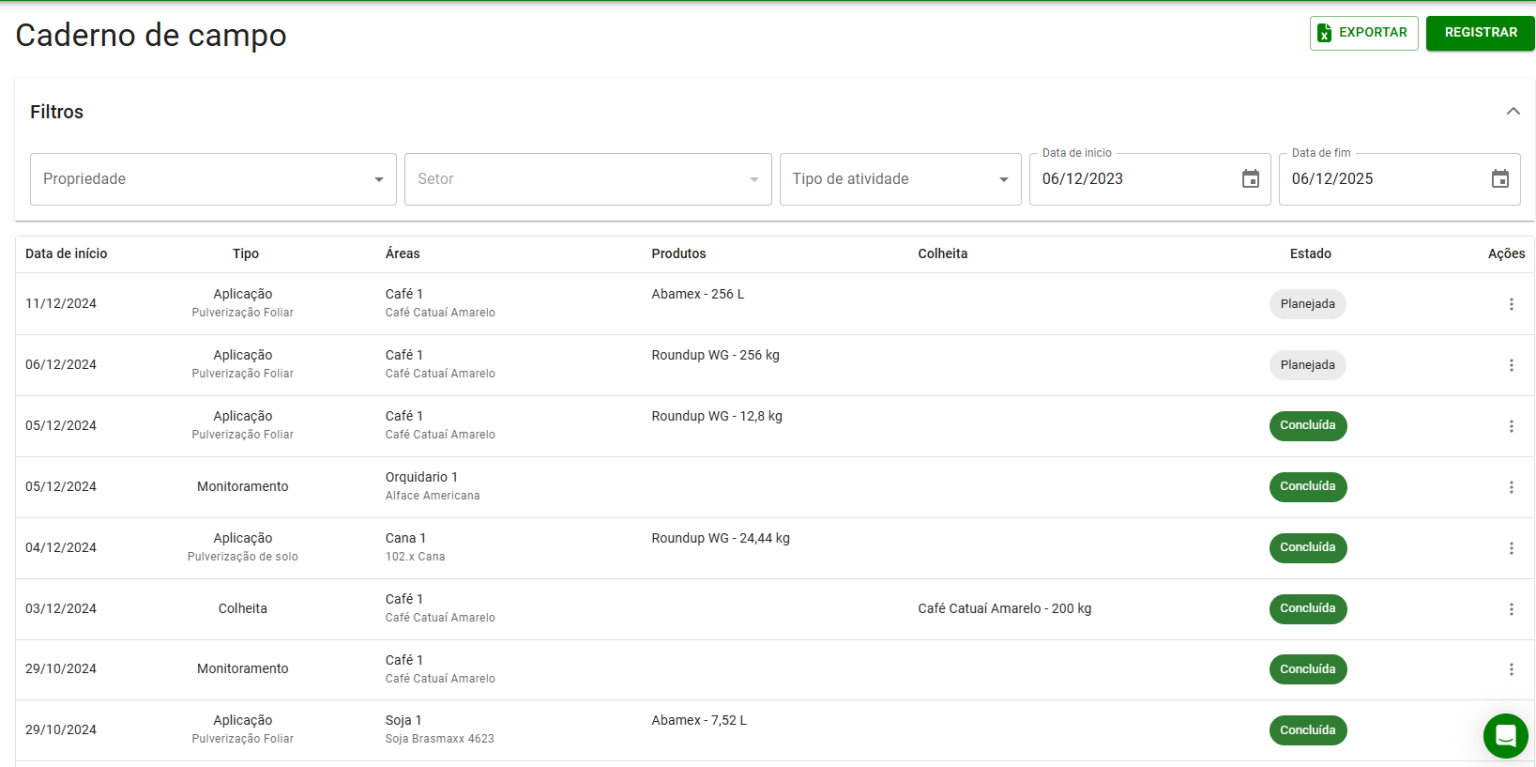The height and width of the screenshot is (767, 1536).
Task: Click the crop label 102.x Cana
Action: [415, 557]
